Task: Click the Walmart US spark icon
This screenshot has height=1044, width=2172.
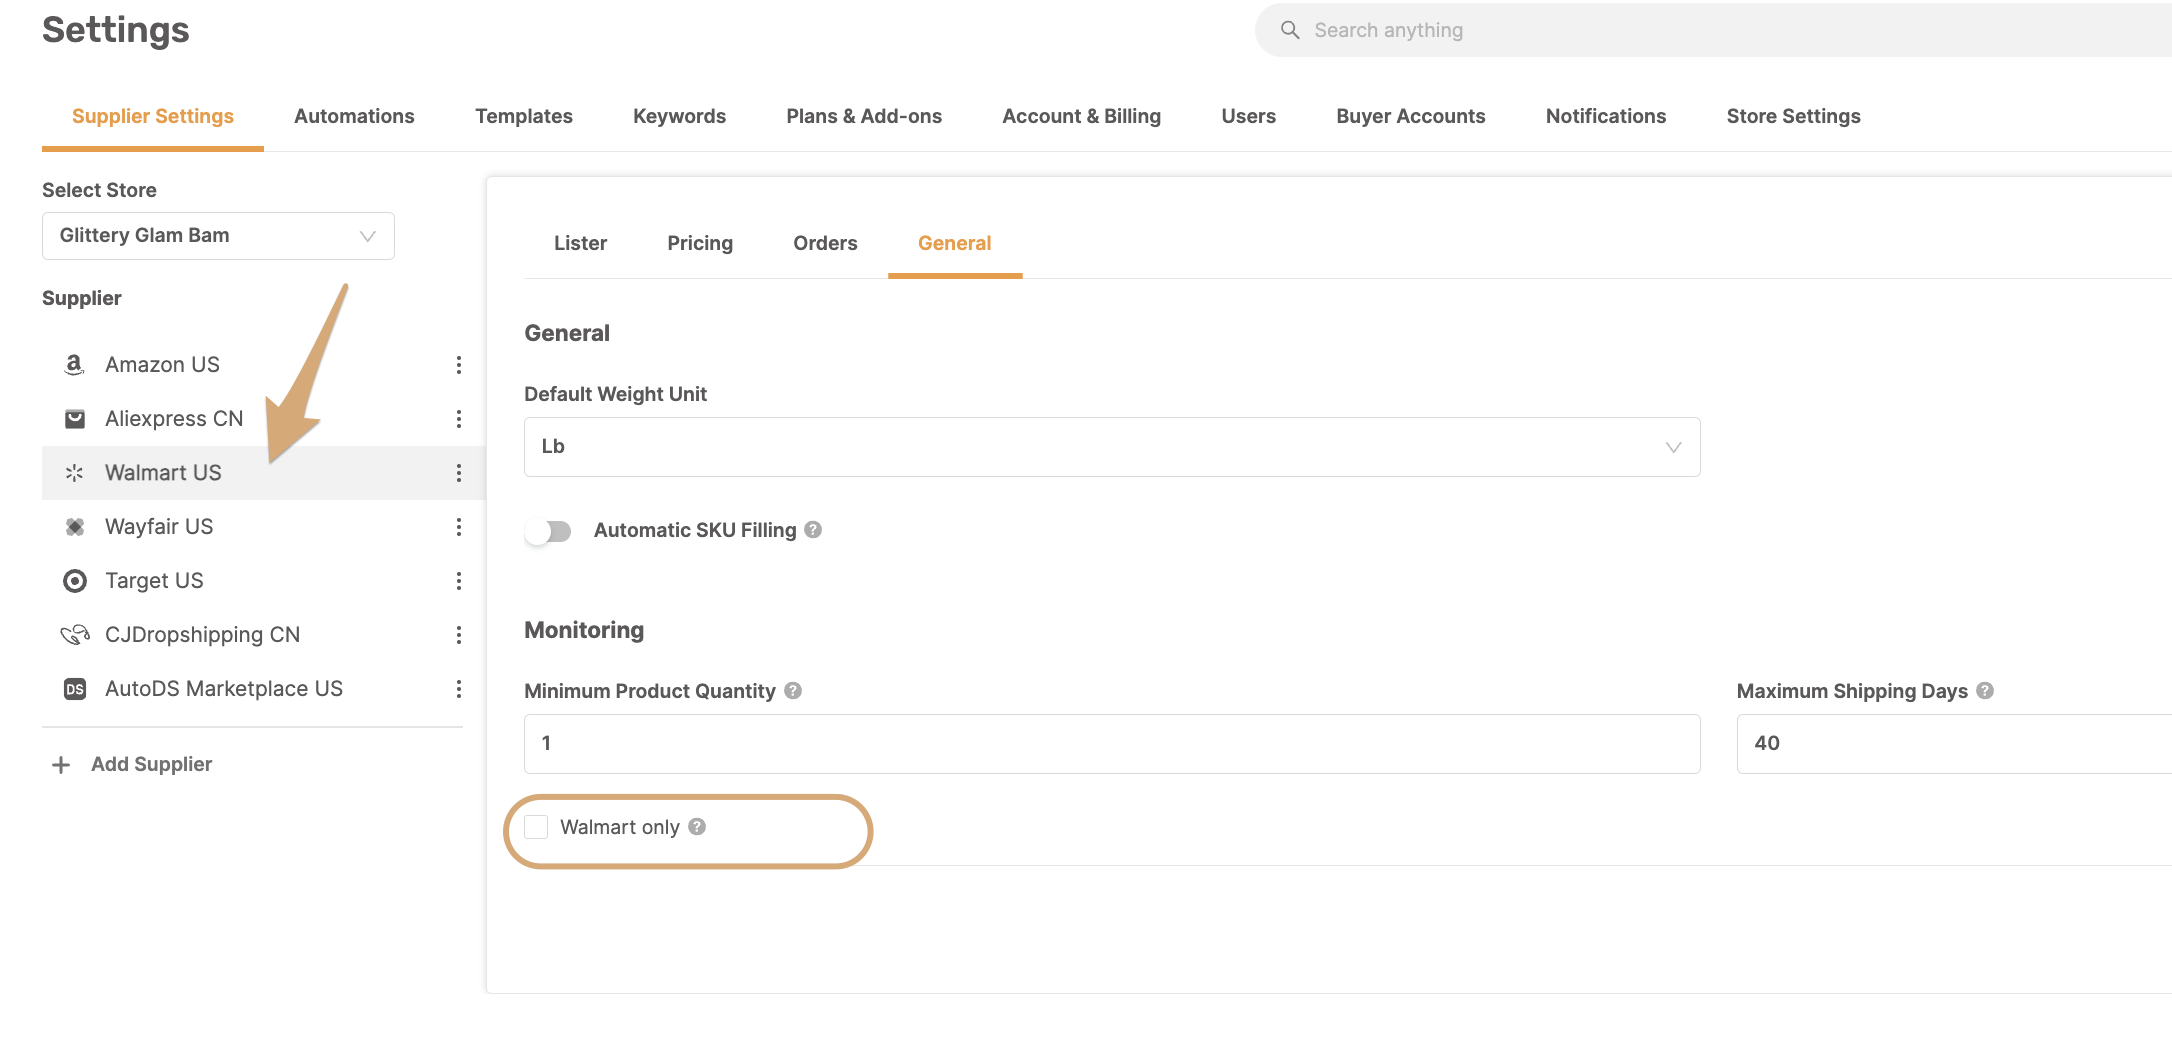Action: 75,473
